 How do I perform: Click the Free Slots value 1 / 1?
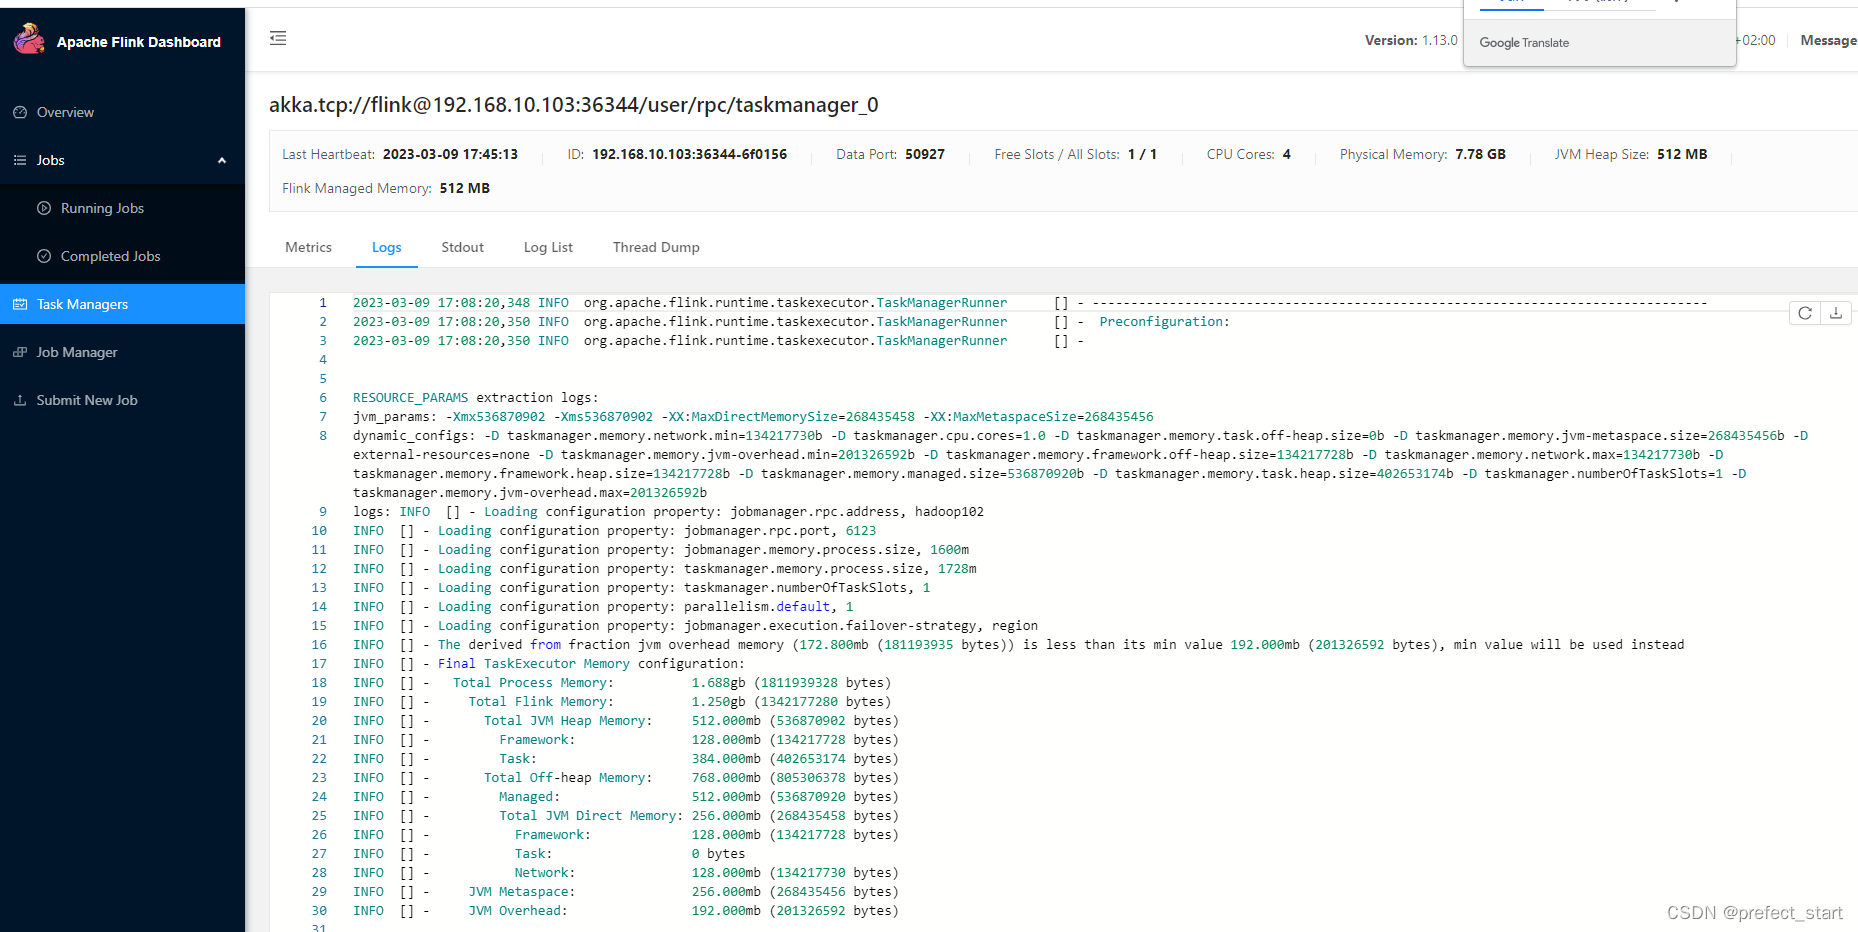1142,154
